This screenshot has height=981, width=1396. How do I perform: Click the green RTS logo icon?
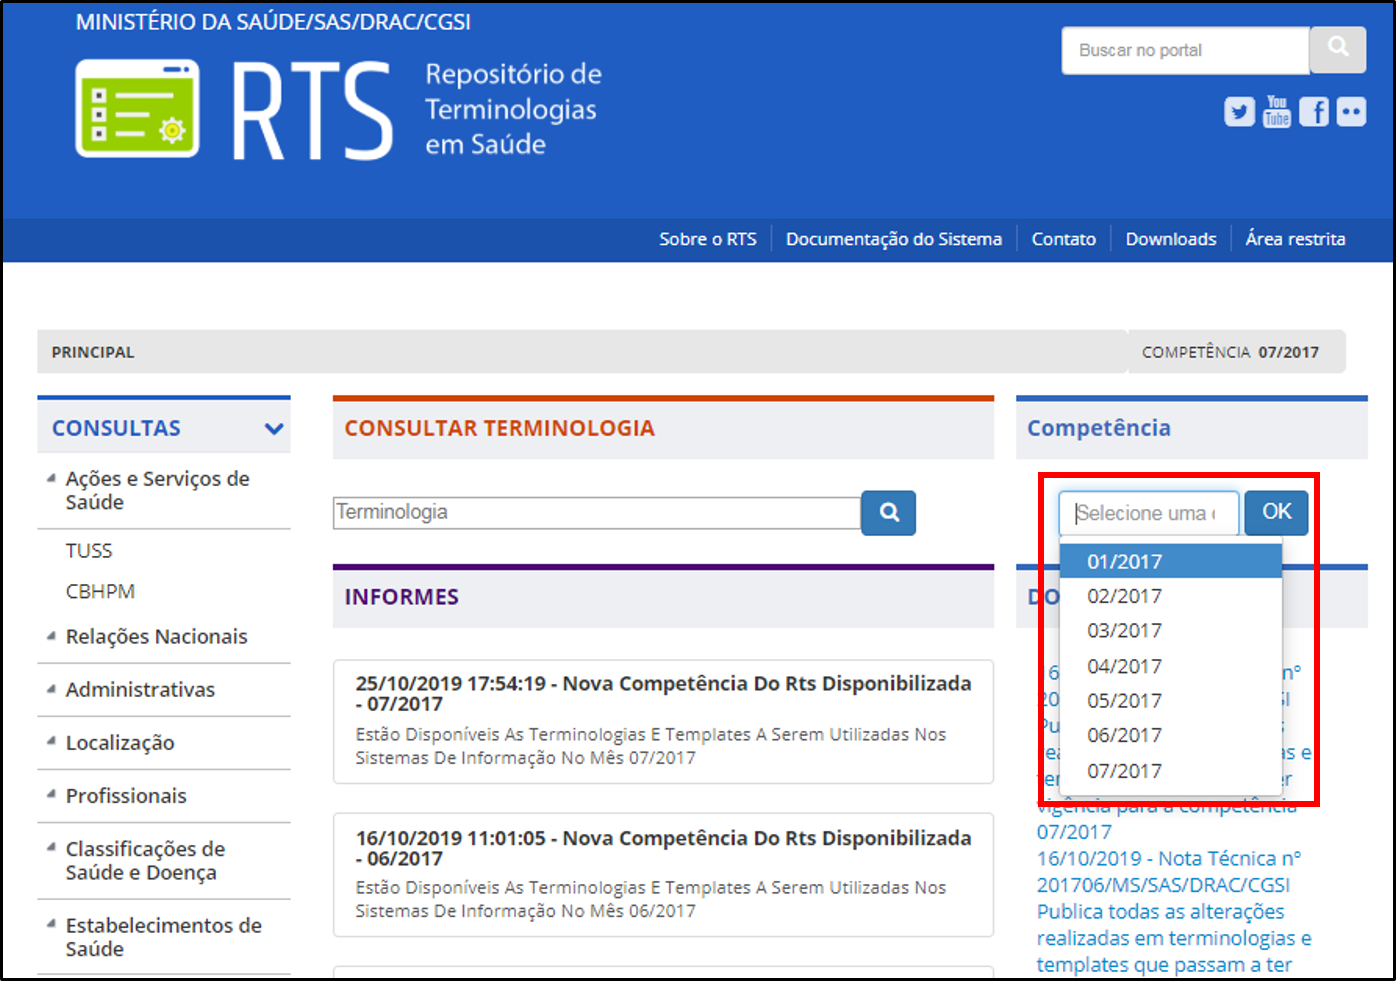click(x=137, y=109)
